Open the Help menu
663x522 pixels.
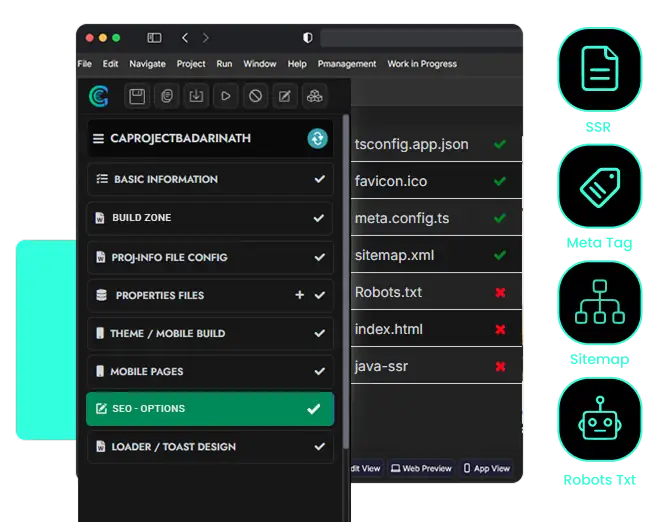pos(297,64)
